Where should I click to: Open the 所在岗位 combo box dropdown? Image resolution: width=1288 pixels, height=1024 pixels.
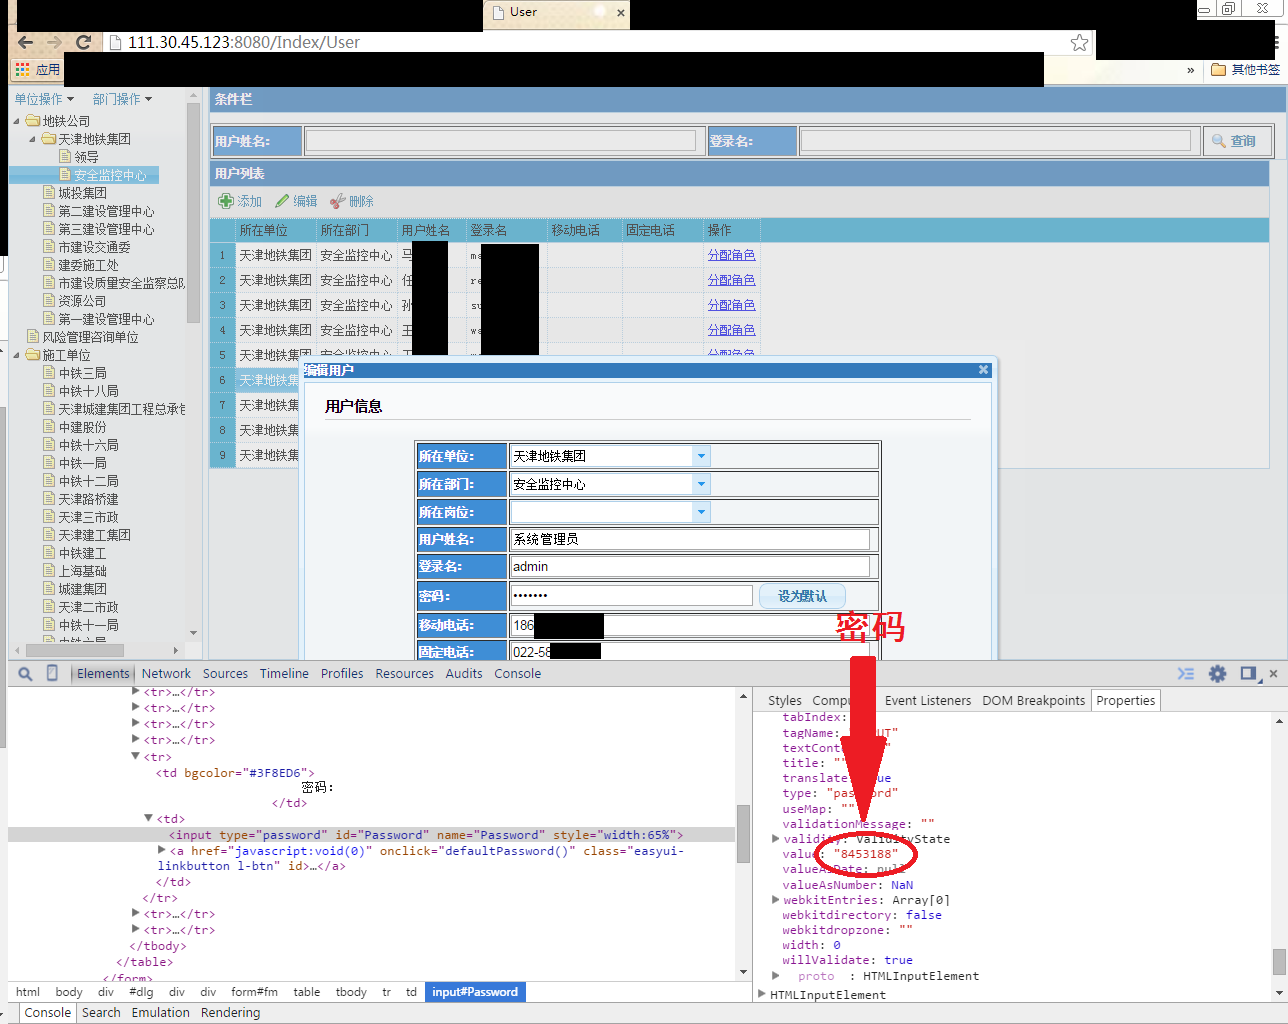coord(701,512)
